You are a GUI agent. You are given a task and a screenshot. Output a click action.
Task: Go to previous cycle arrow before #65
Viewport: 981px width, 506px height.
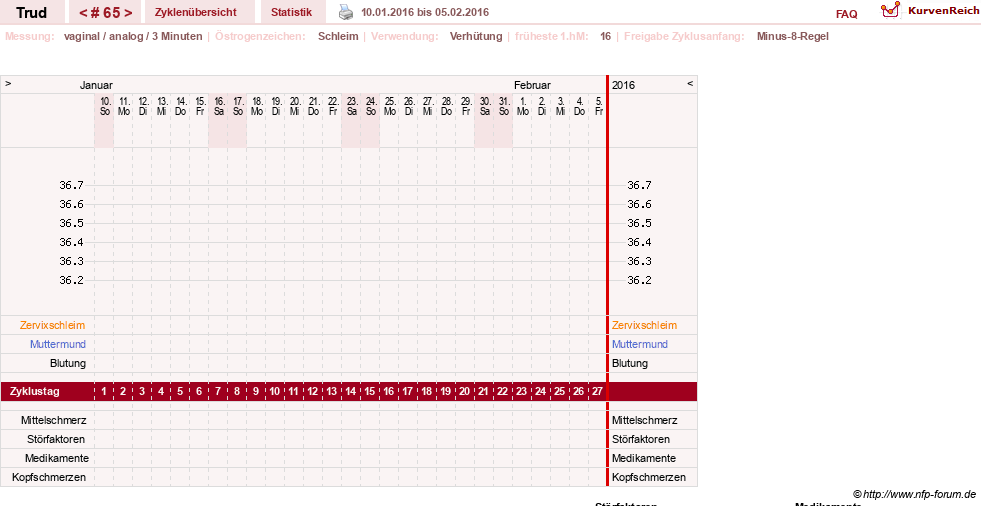click(x=83, y=13)
